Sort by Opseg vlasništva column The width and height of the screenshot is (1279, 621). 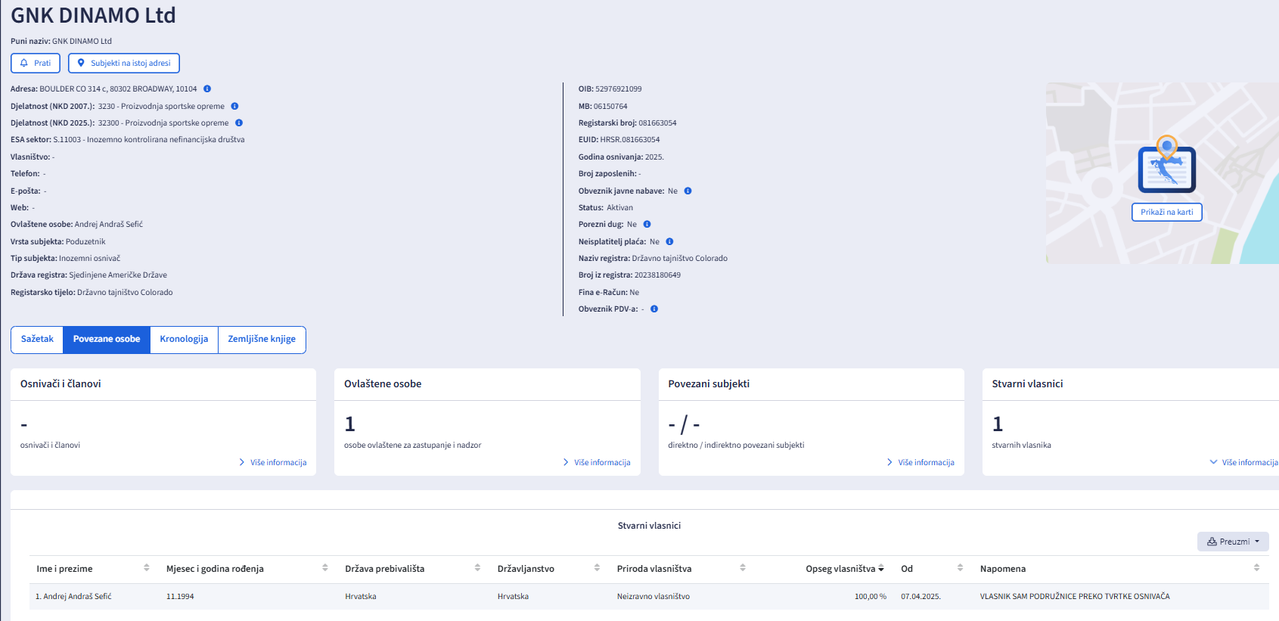click(x=824, y=569)
